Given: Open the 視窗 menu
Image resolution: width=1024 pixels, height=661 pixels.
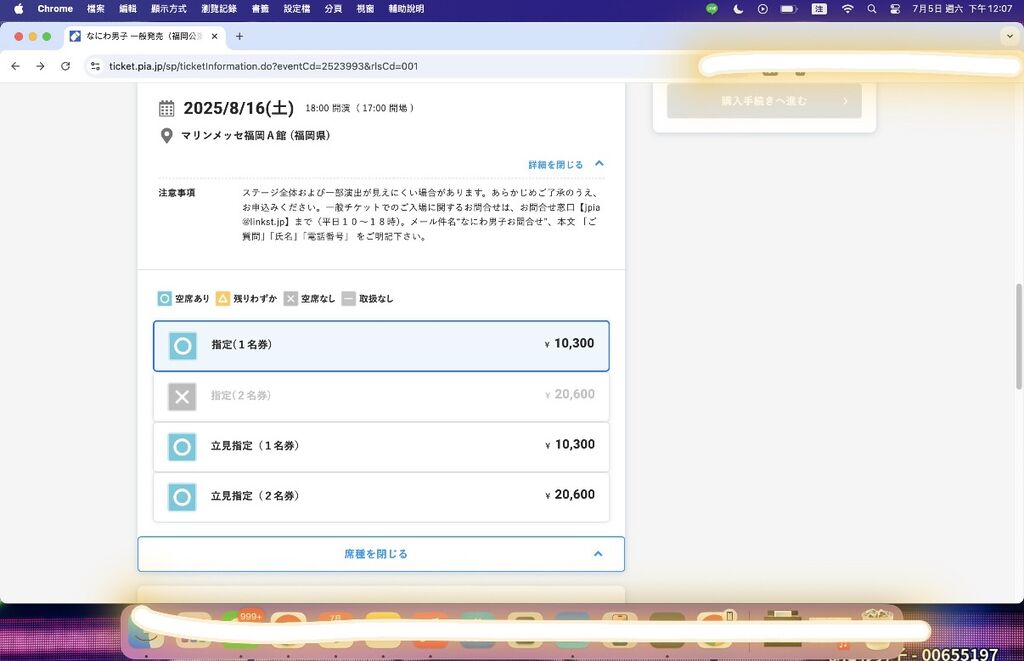Looking at the screenshot, I should click(366, 8).
